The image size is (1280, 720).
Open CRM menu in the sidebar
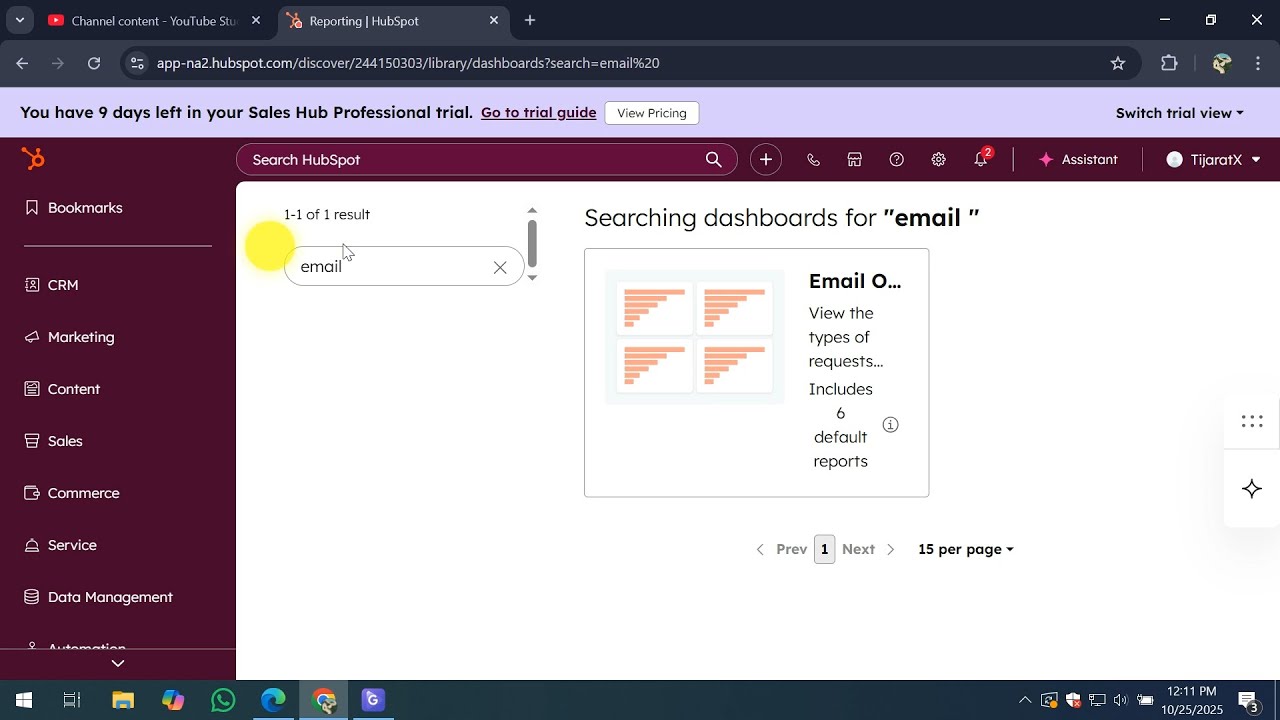coord(51,285)
